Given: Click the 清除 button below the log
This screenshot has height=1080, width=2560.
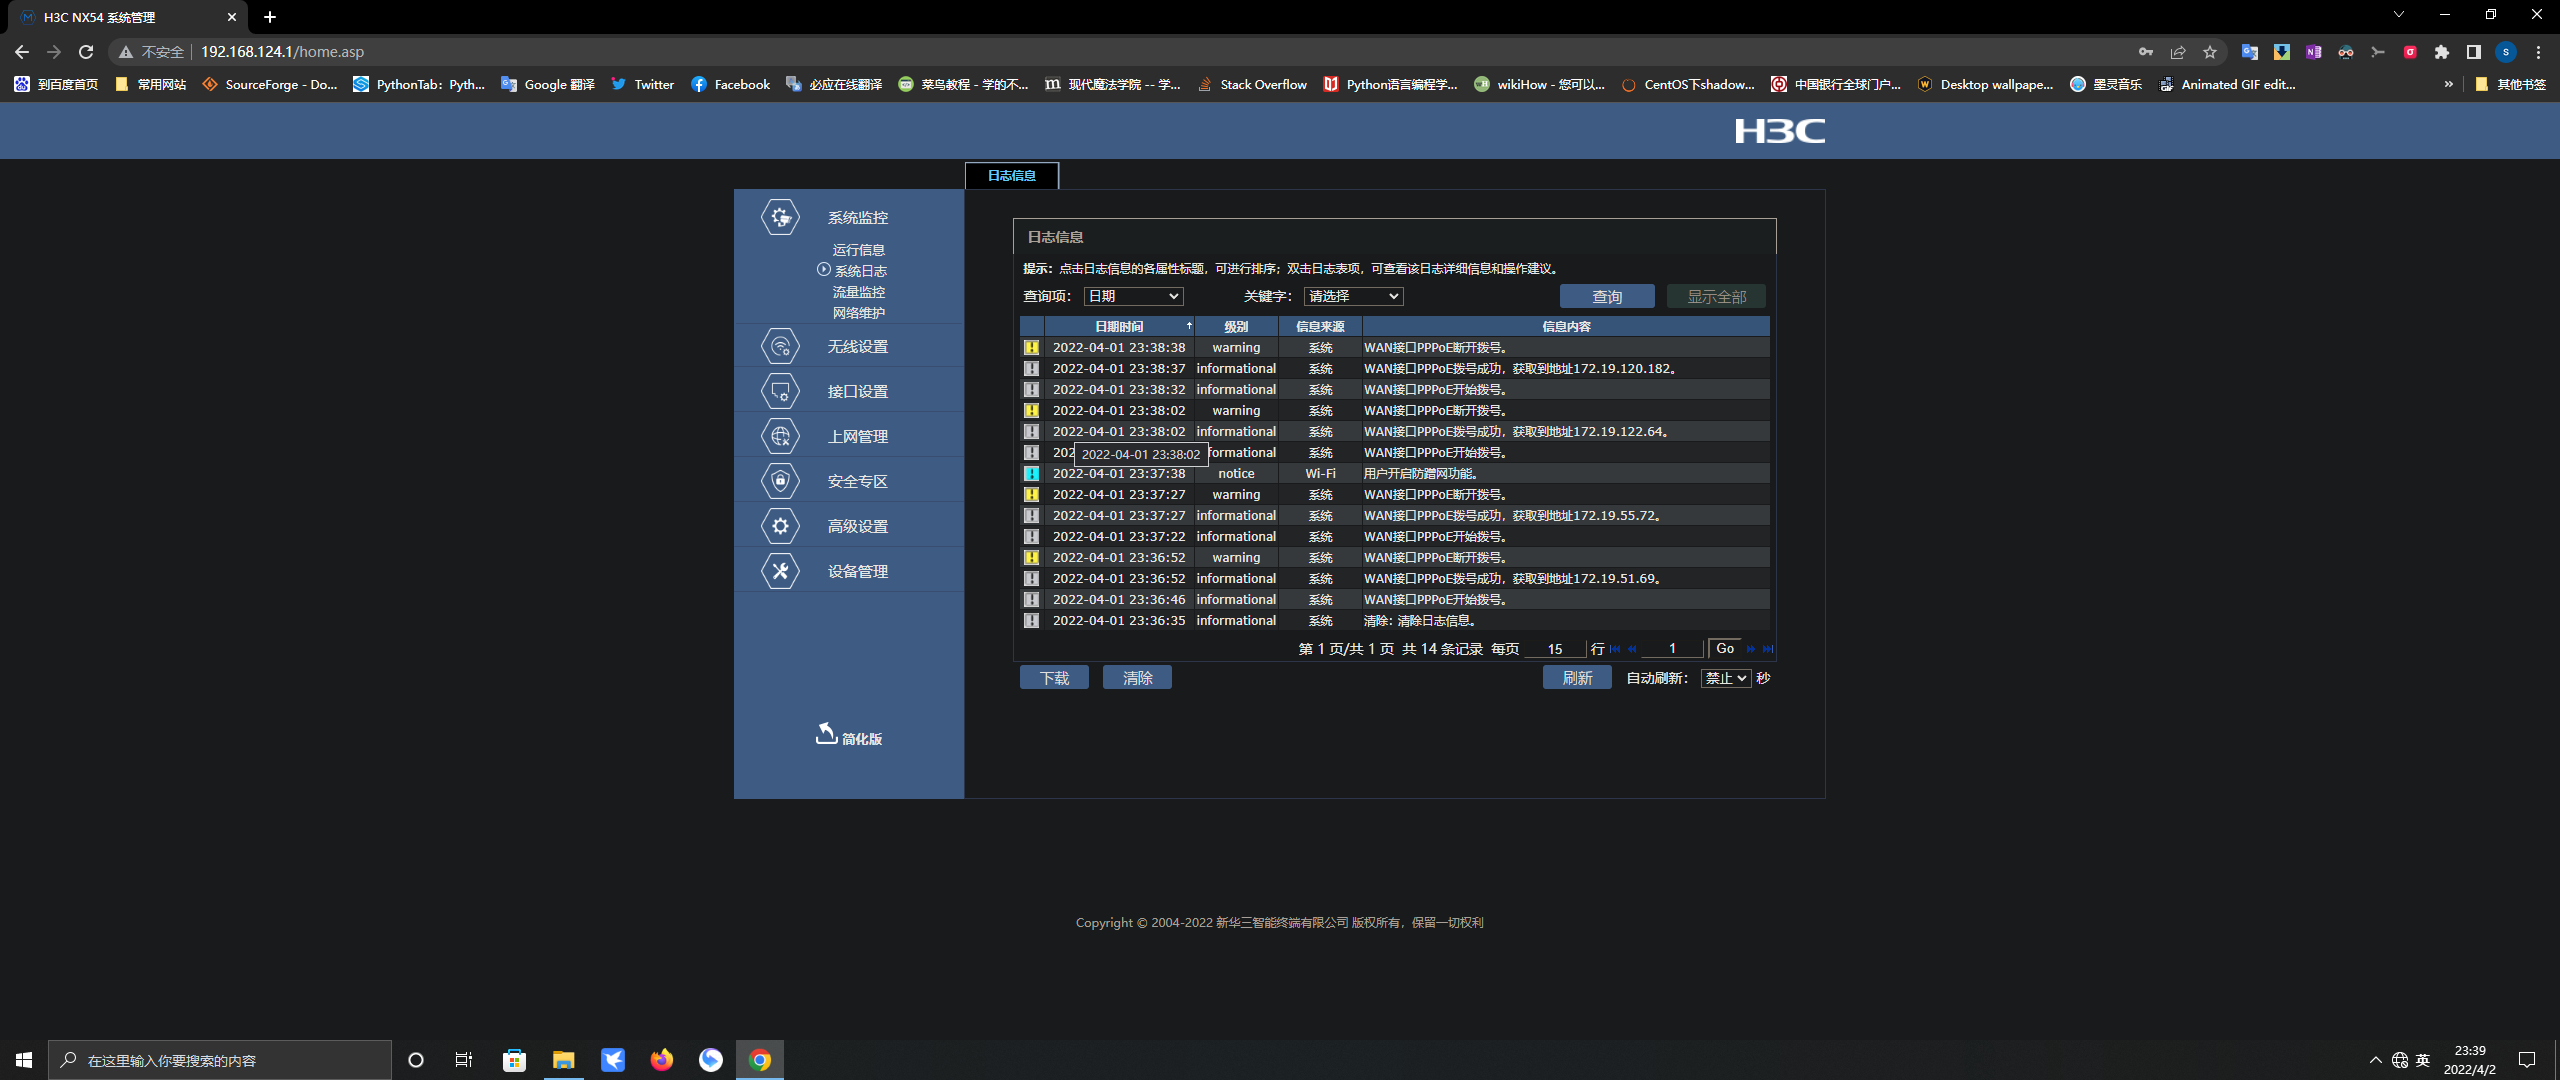Looking at the screenshot, I should (x=1137, y=678).
